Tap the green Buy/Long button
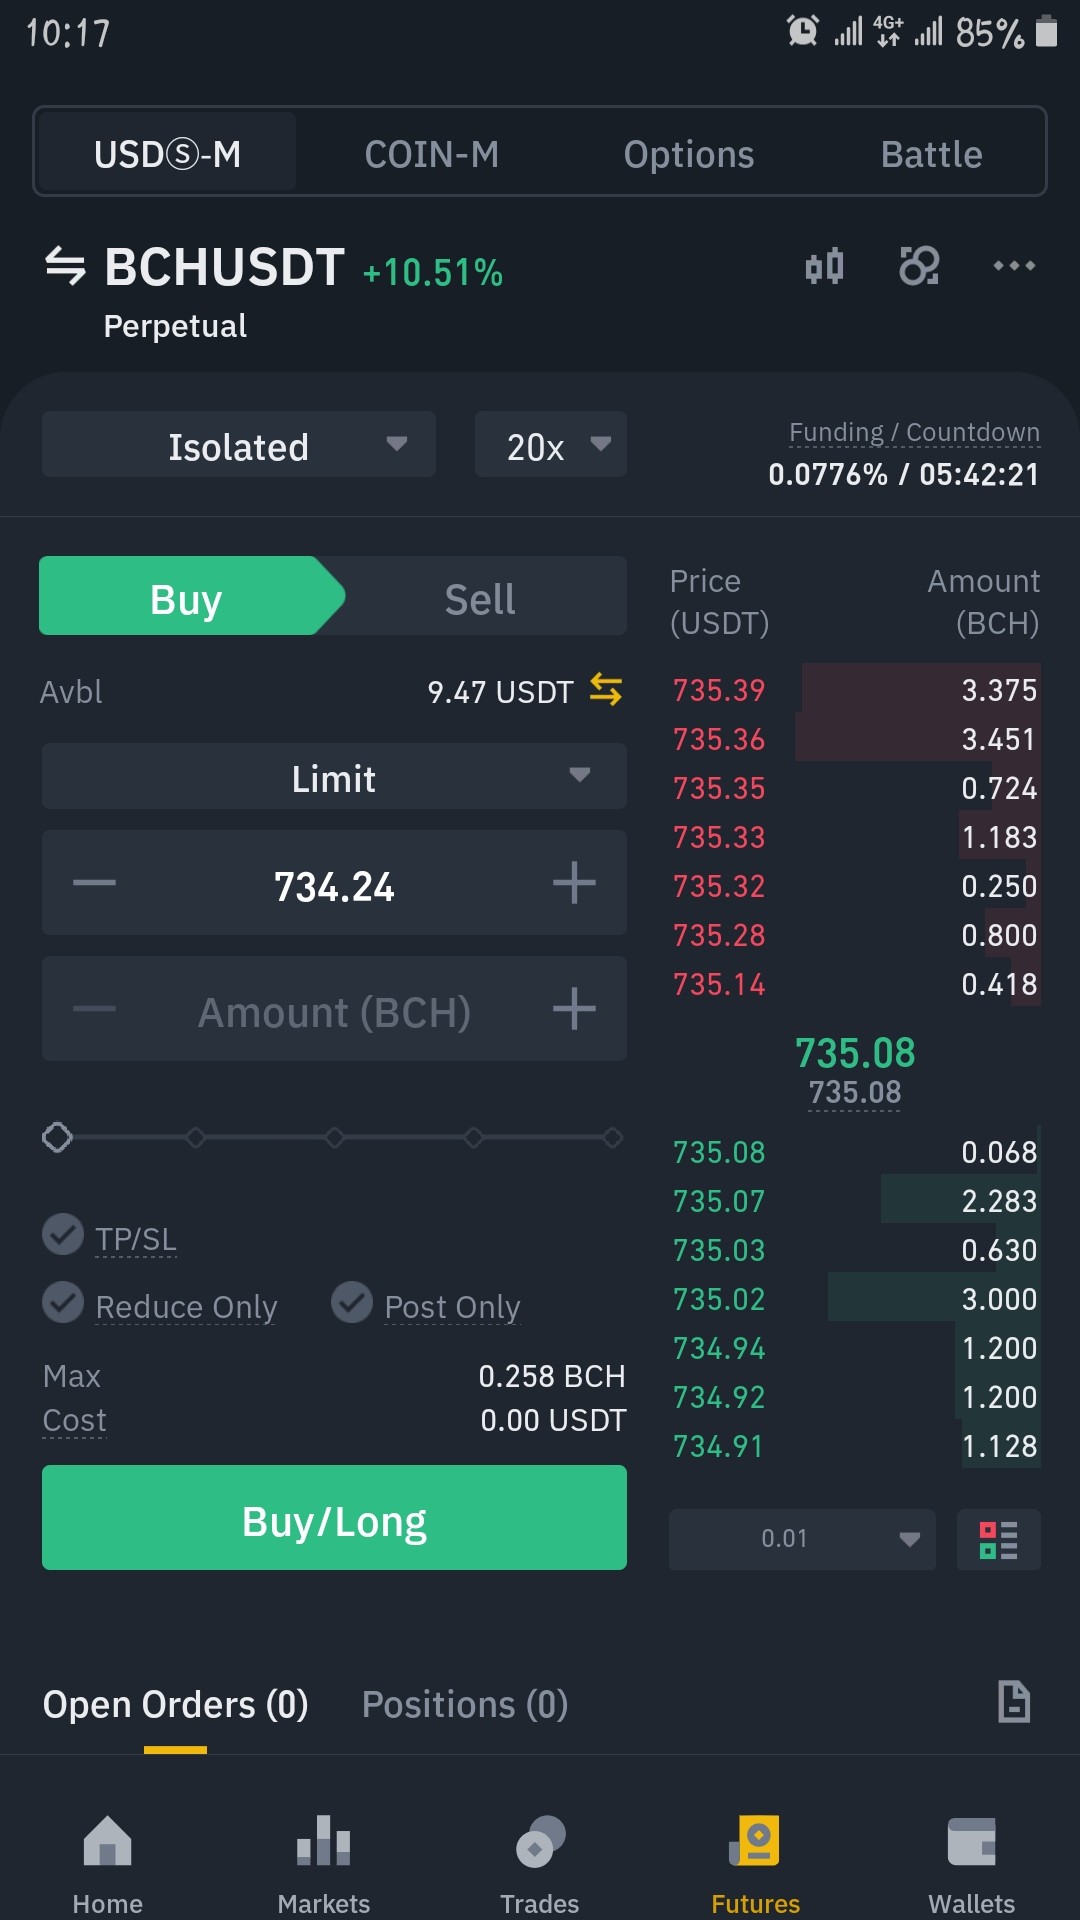 point(334,1518)
